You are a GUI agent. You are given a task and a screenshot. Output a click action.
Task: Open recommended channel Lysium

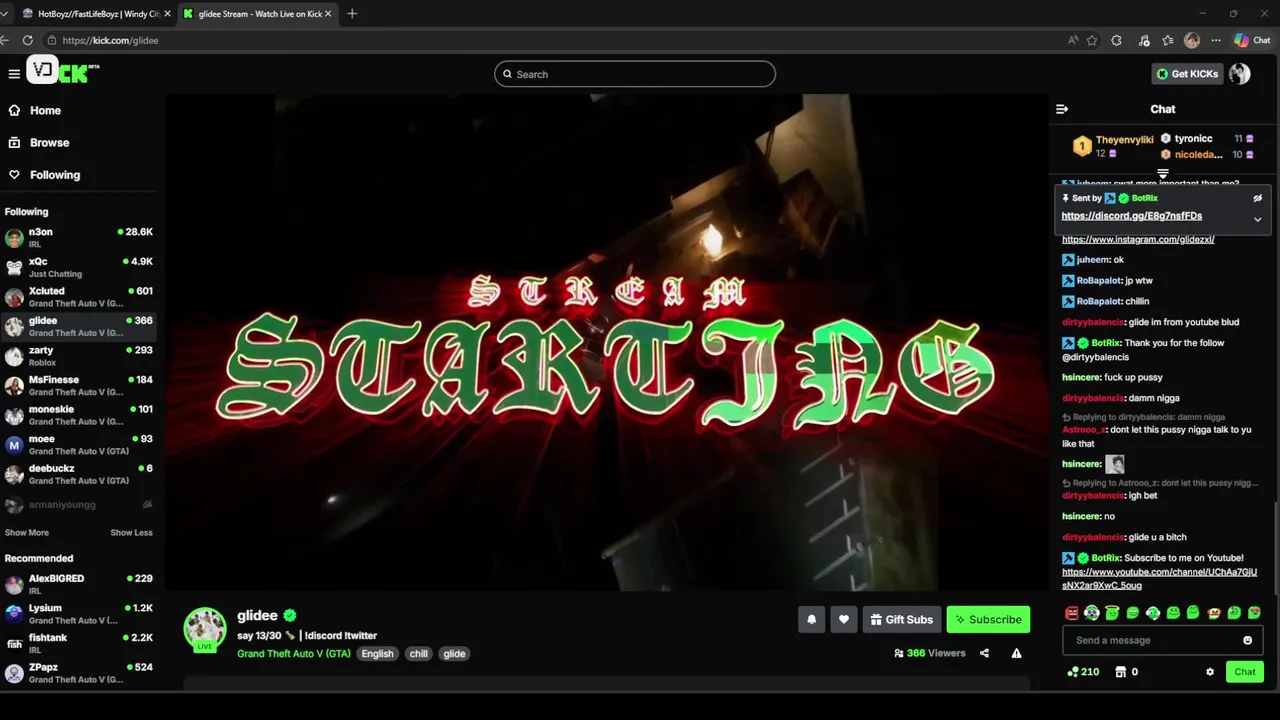click(x=79, y=614)
